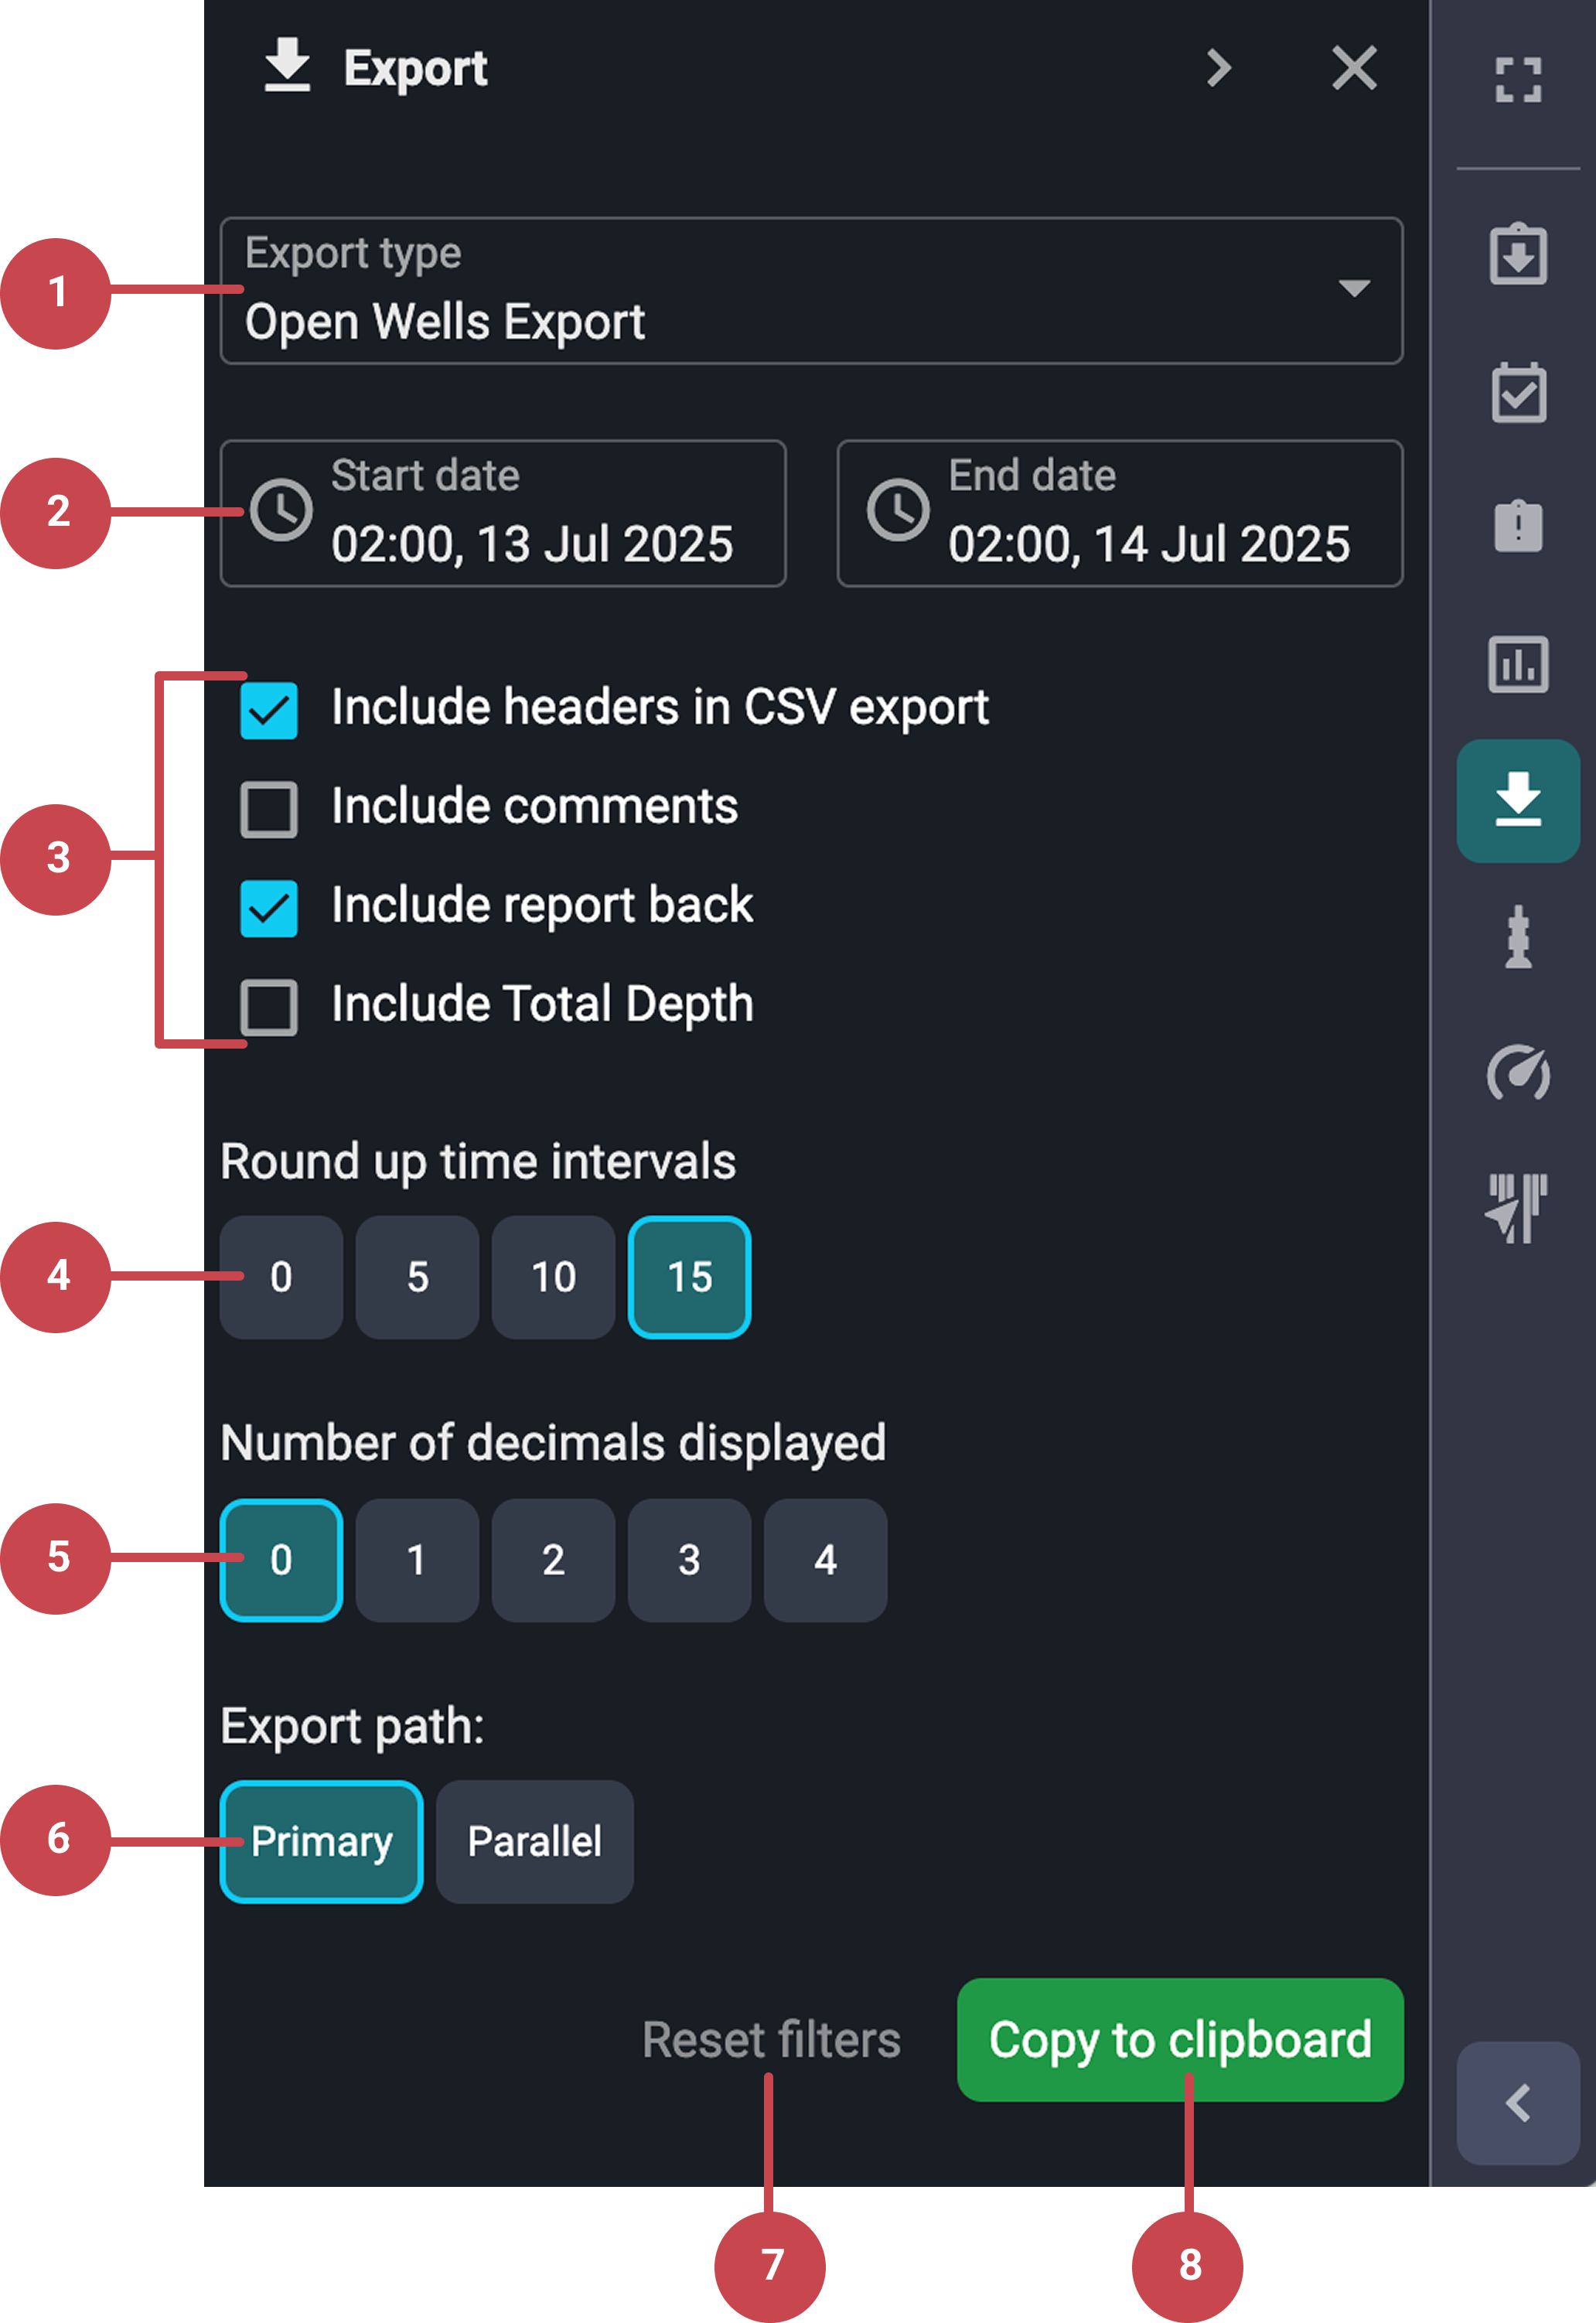Click the Copy to clipboard button
The width and height of the screenshot is (1596, 2323).
(1179, 2039)
